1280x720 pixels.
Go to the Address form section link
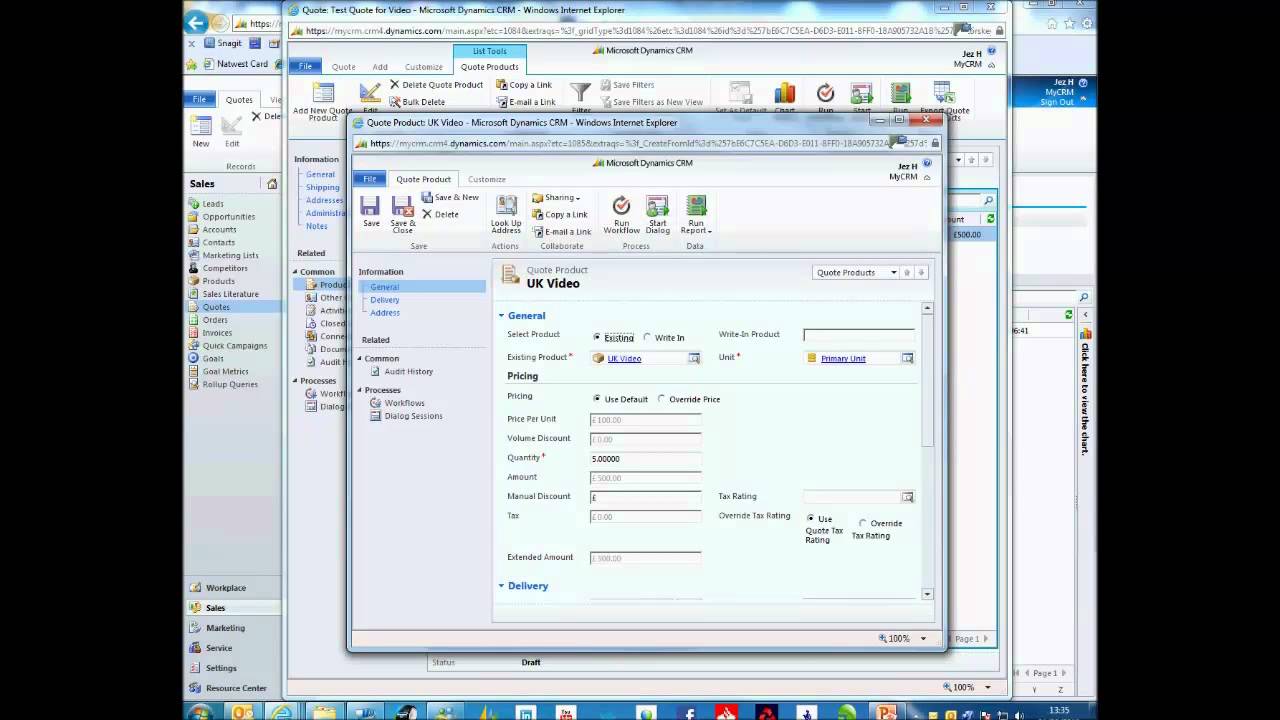(x=385, y=313)
